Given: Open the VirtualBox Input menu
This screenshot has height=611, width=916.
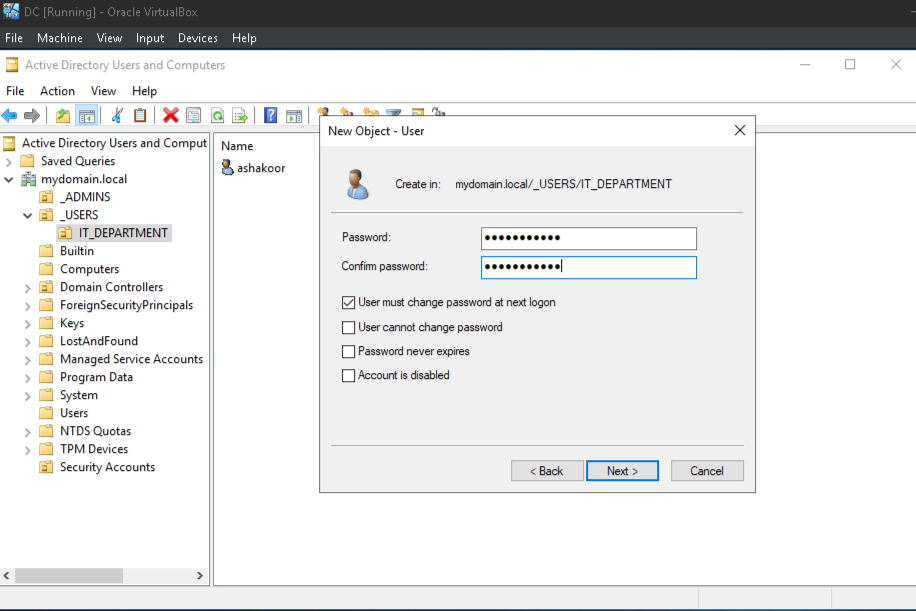Looking at the screenshot, I should coord(150,38).
